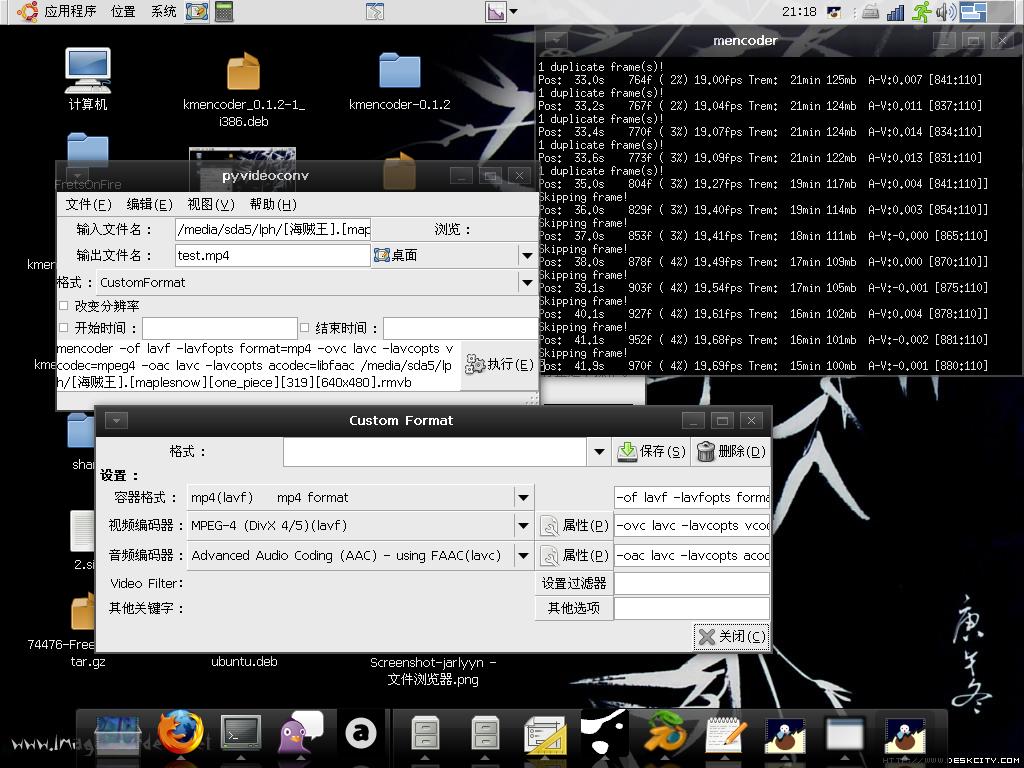The height and width of the screenshot is (768, 1024).
Task: Click the green running man tray icon
Action: tap(921, 11)
